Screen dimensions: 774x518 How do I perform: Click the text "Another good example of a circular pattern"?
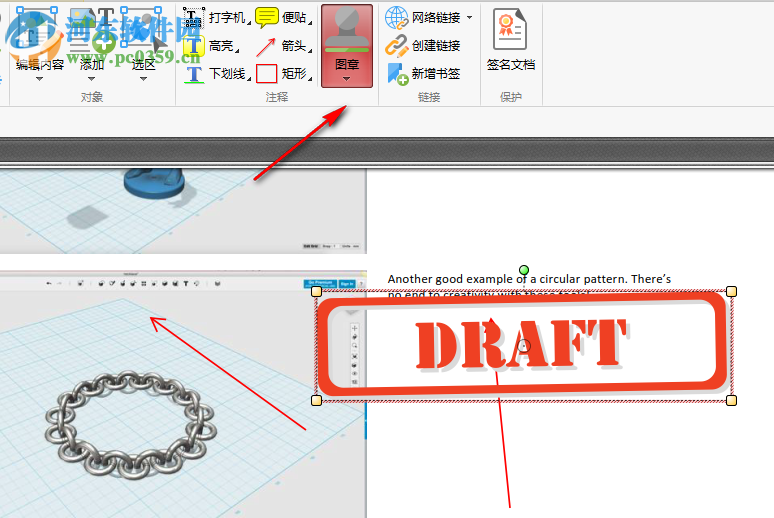(x=507, y=279)
